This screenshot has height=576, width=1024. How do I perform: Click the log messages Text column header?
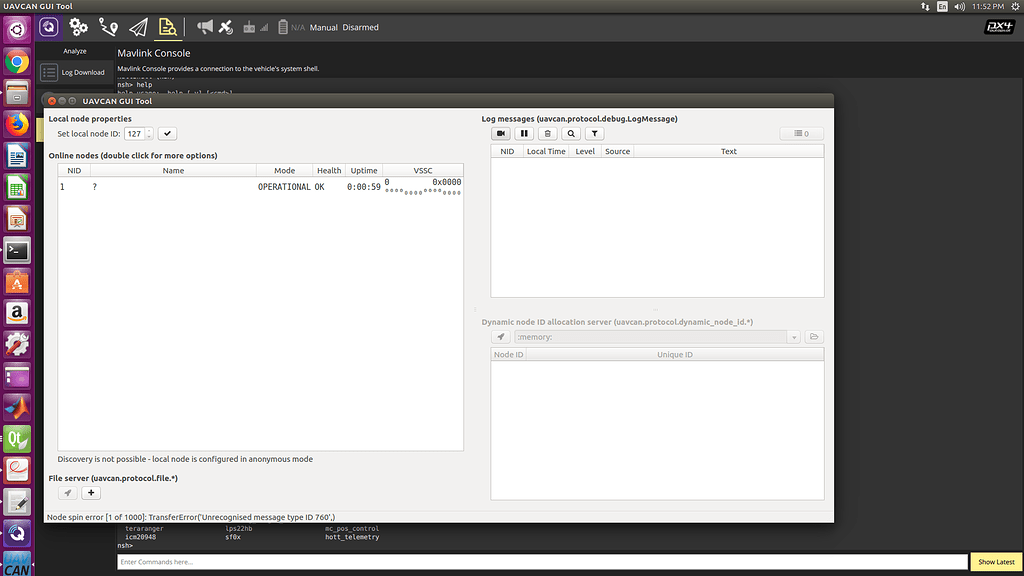point(729,152)
